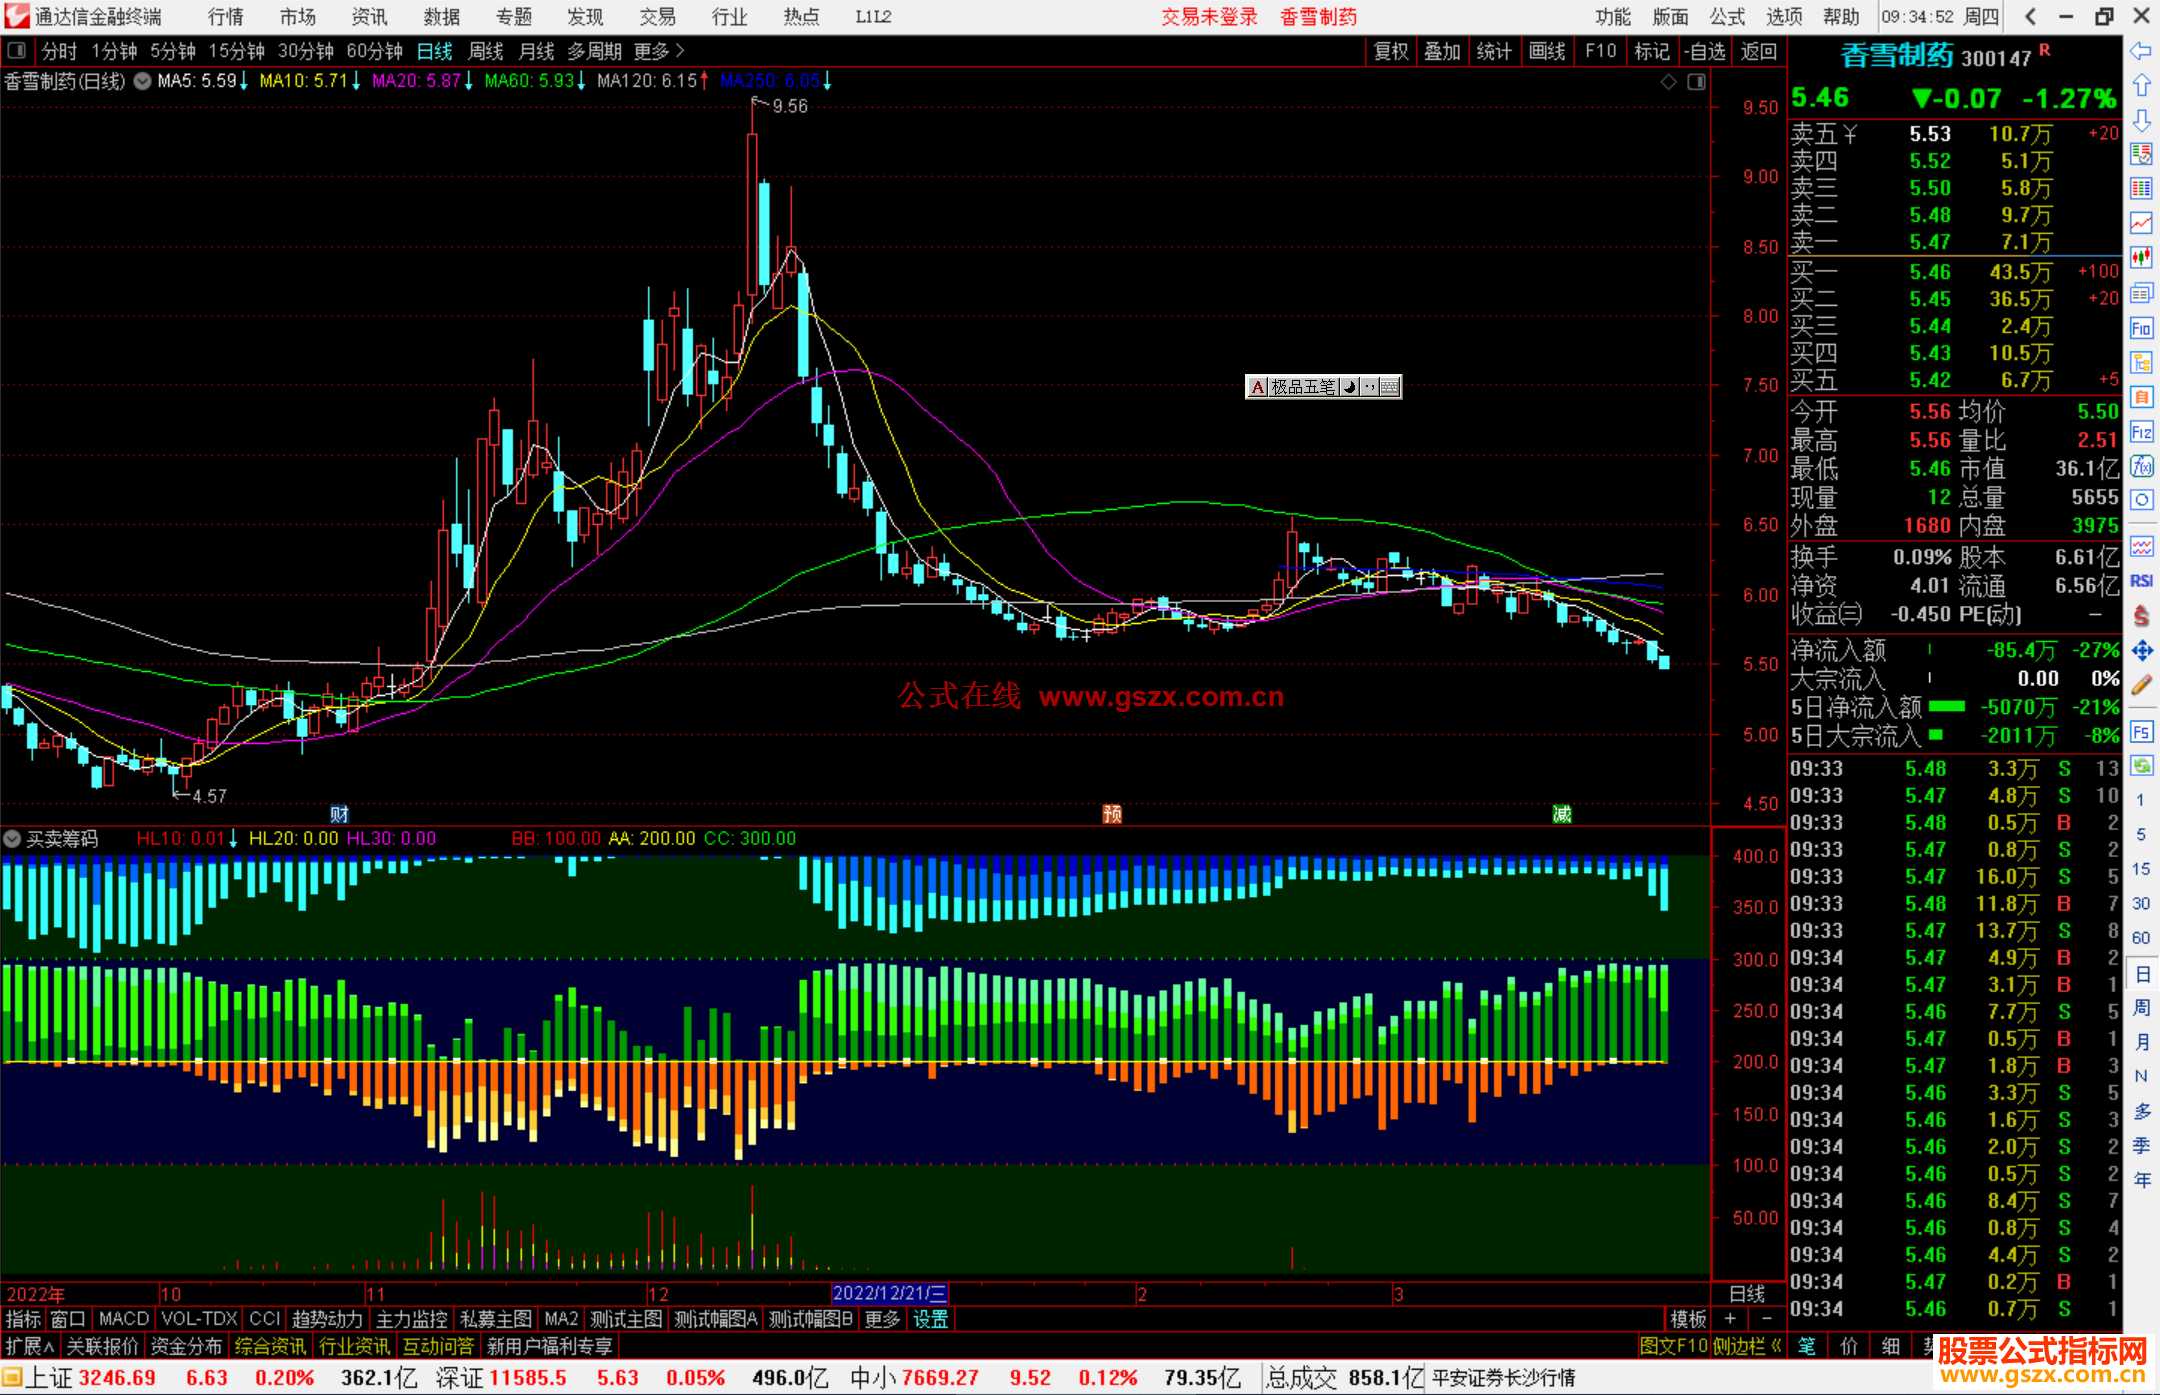Click the back arrow icon in right sidebar
Screen dimensions: 2160x1395
(2141, 50)
